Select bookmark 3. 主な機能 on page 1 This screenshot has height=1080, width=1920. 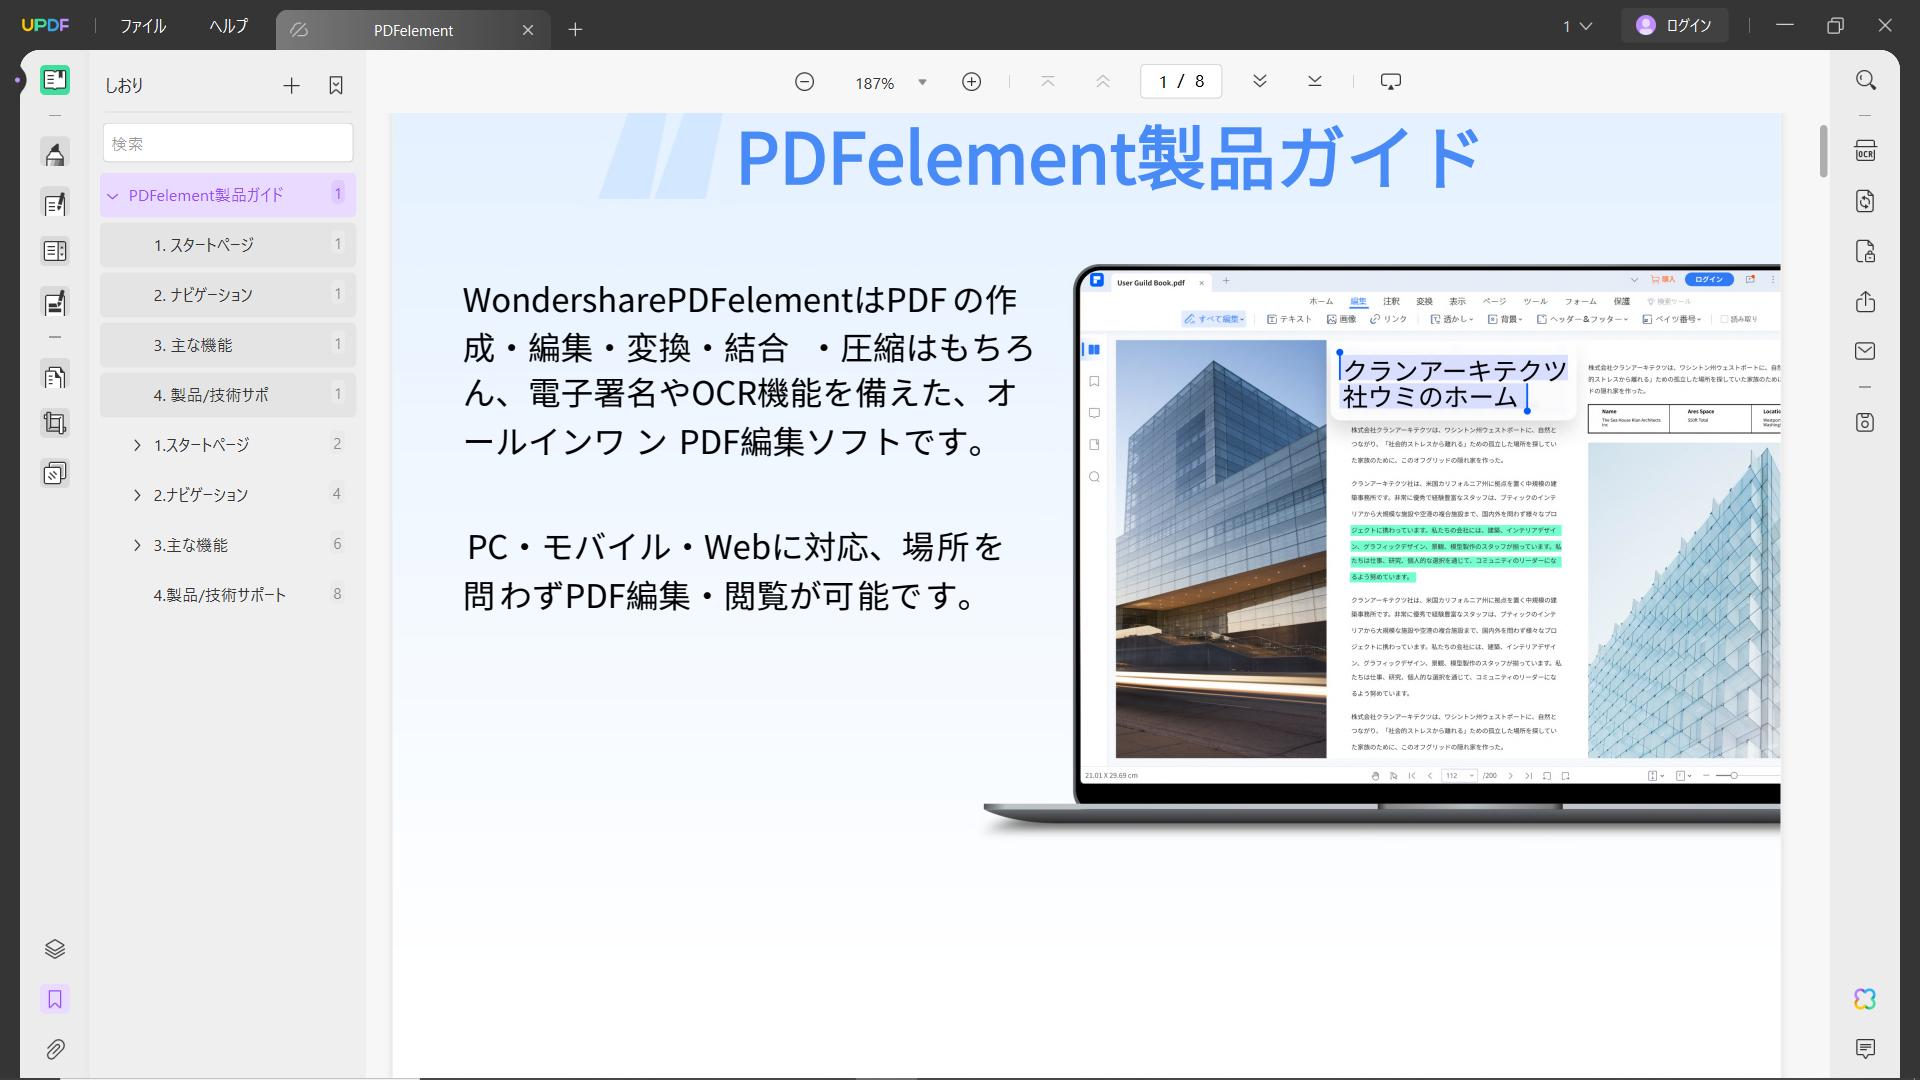click(x=228, y=345)
